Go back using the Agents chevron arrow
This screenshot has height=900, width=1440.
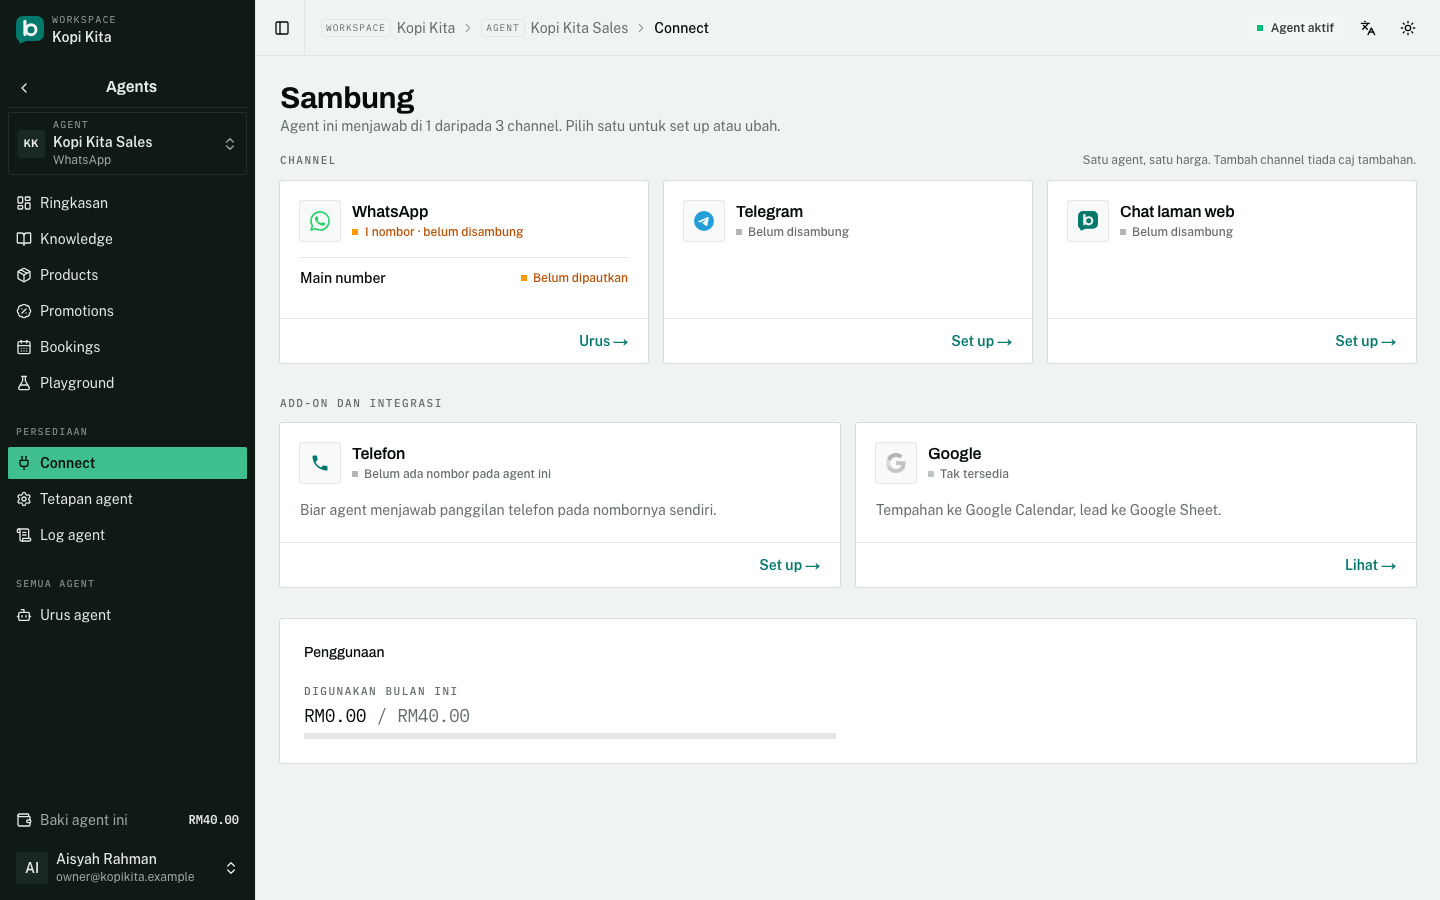click(24, 87)
